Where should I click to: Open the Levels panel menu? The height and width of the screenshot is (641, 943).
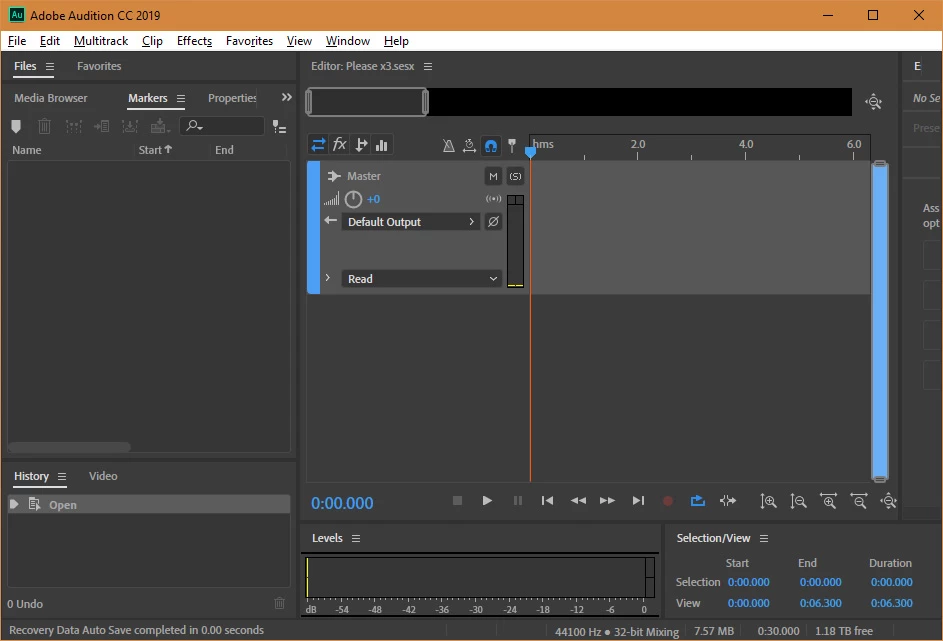pos(356,538)
